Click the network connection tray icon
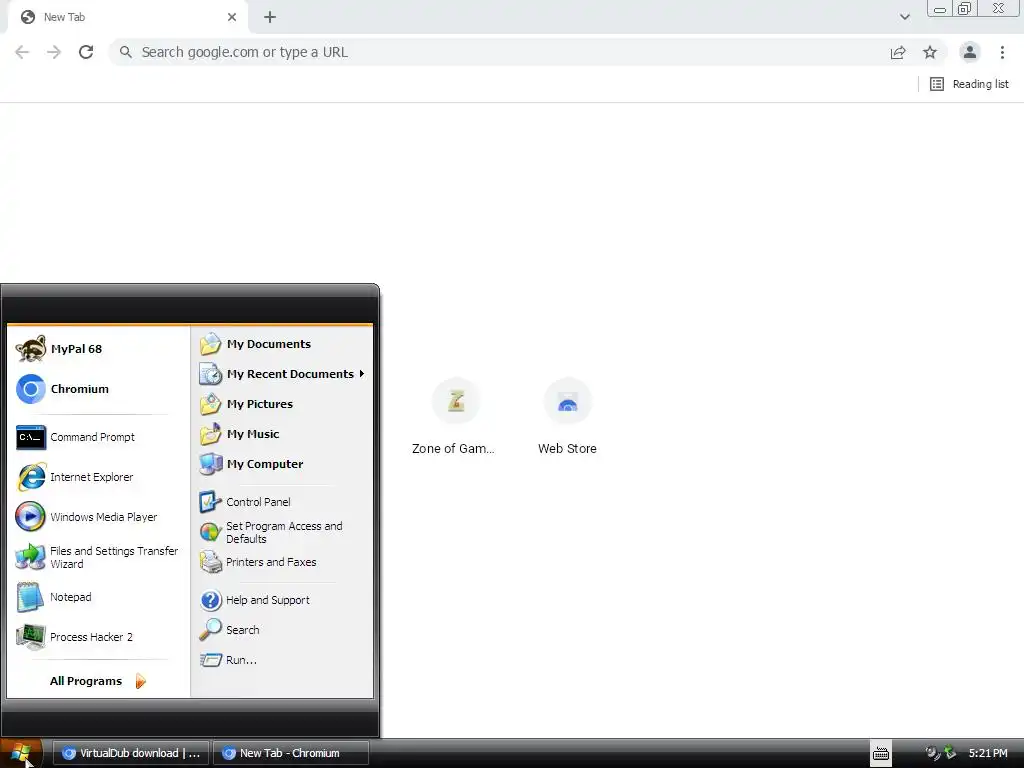The image size is (1024, 768). [x=950, y=753]
